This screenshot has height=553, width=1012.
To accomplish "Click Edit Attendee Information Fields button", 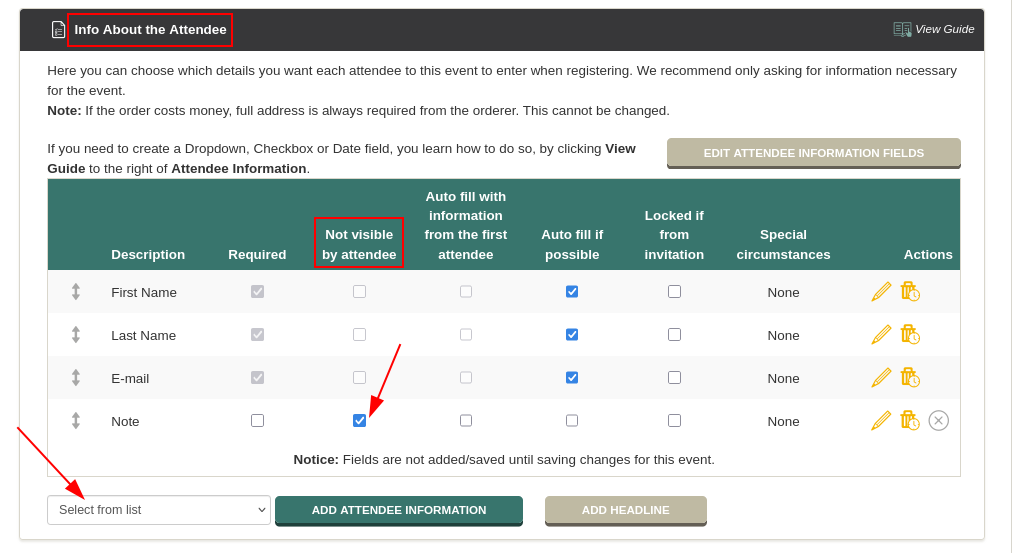I will pyautogui.click(x=813, y=153).
